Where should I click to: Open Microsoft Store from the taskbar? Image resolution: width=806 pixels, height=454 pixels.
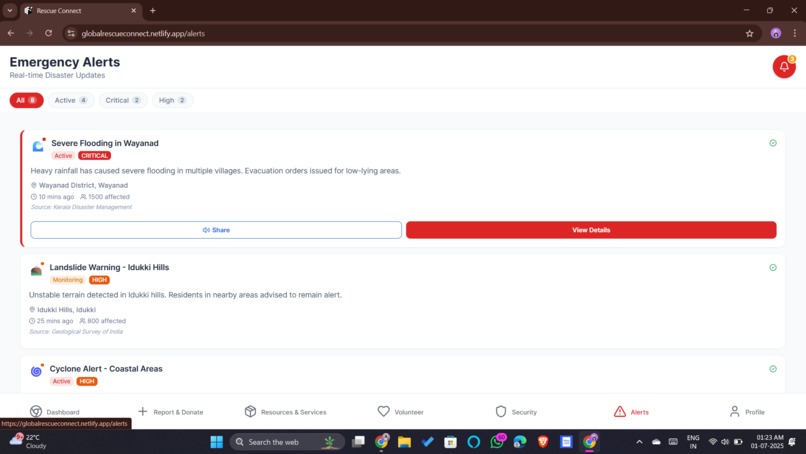tap(450, 442)
